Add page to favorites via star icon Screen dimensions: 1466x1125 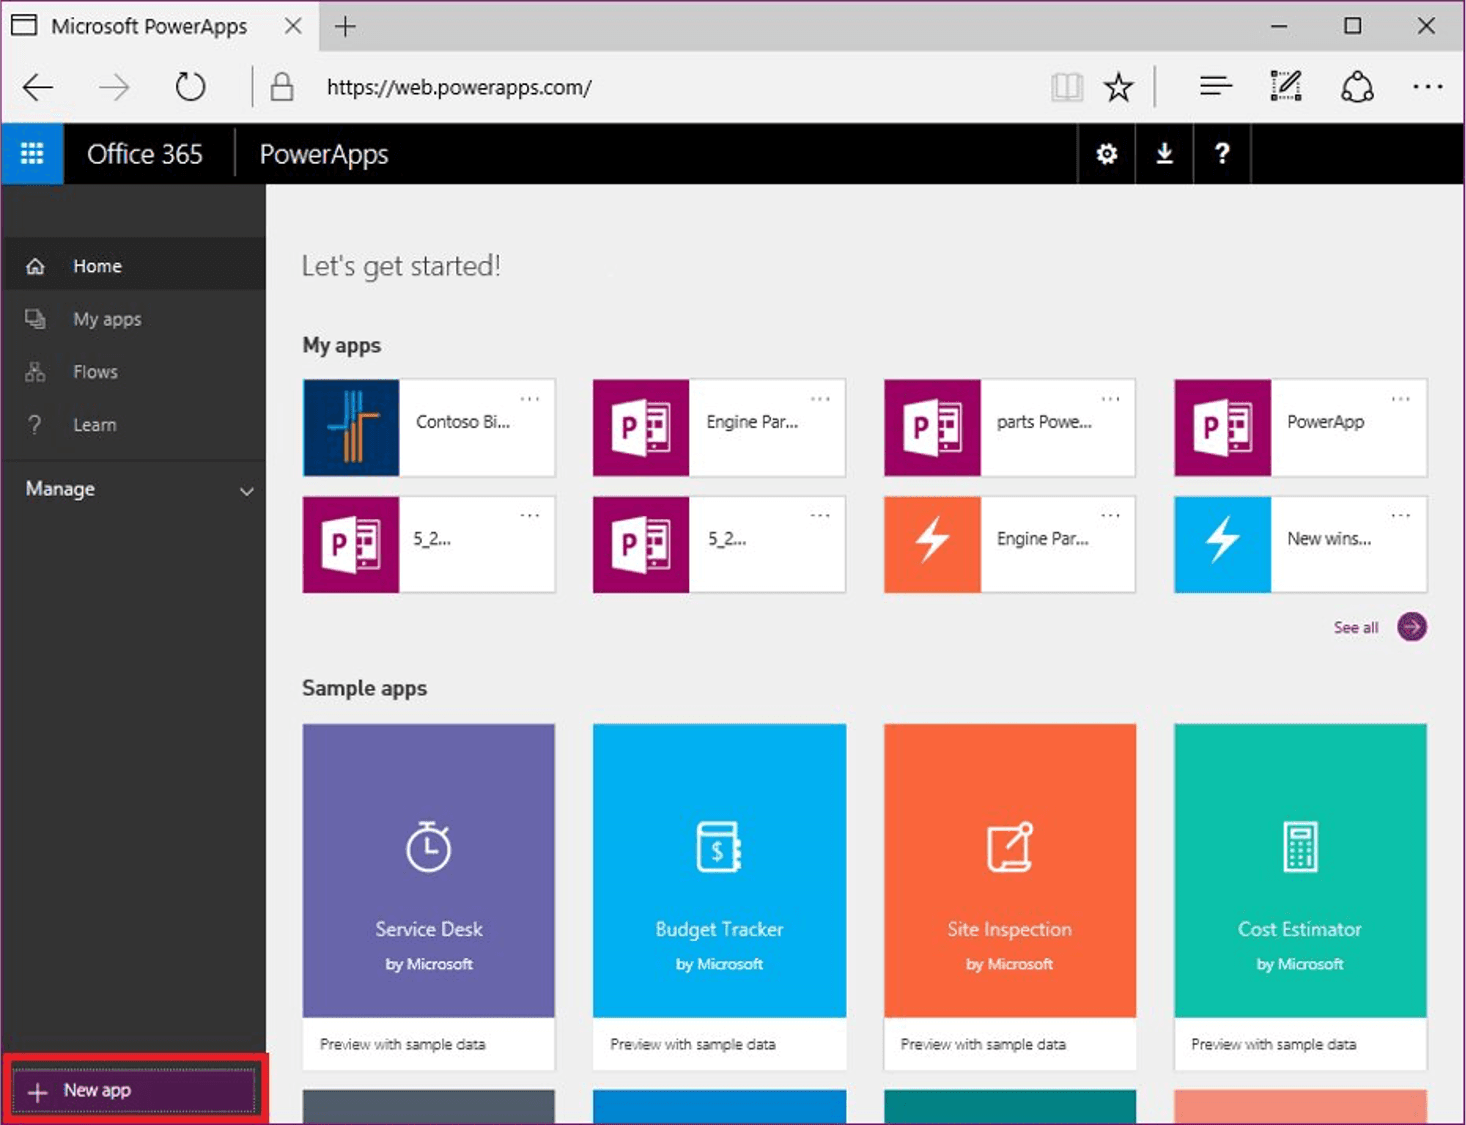point(1118,87)
